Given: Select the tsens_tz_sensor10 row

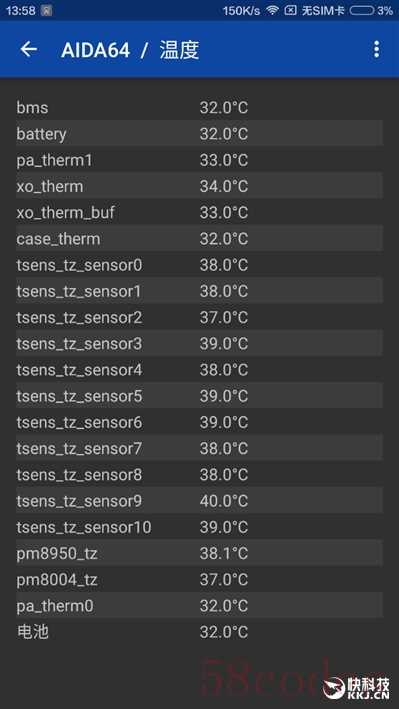Looking at the screenshot, I should click(200, 527).
